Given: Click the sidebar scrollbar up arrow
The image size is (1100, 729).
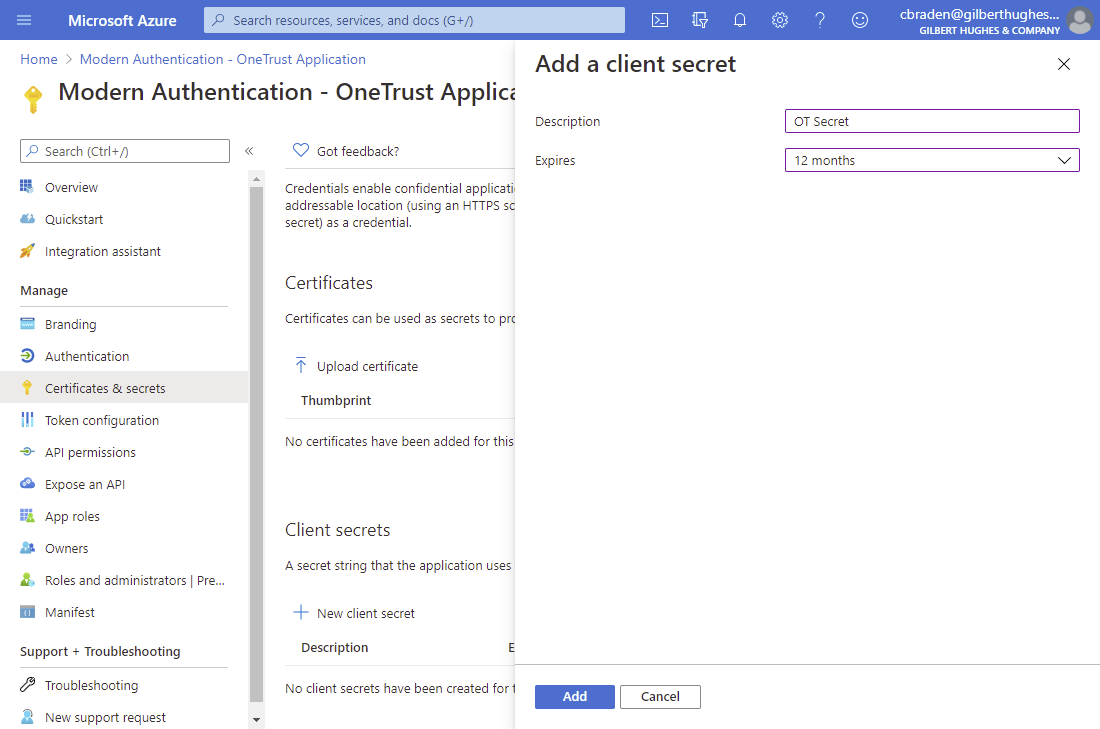Looking at the screenshot, I should (256, 179).
